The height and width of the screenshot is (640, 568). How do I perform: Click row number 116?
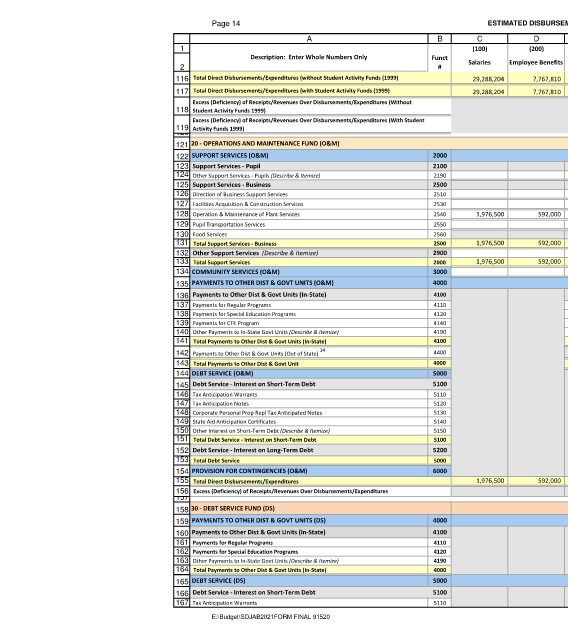[x=182, y=78]
